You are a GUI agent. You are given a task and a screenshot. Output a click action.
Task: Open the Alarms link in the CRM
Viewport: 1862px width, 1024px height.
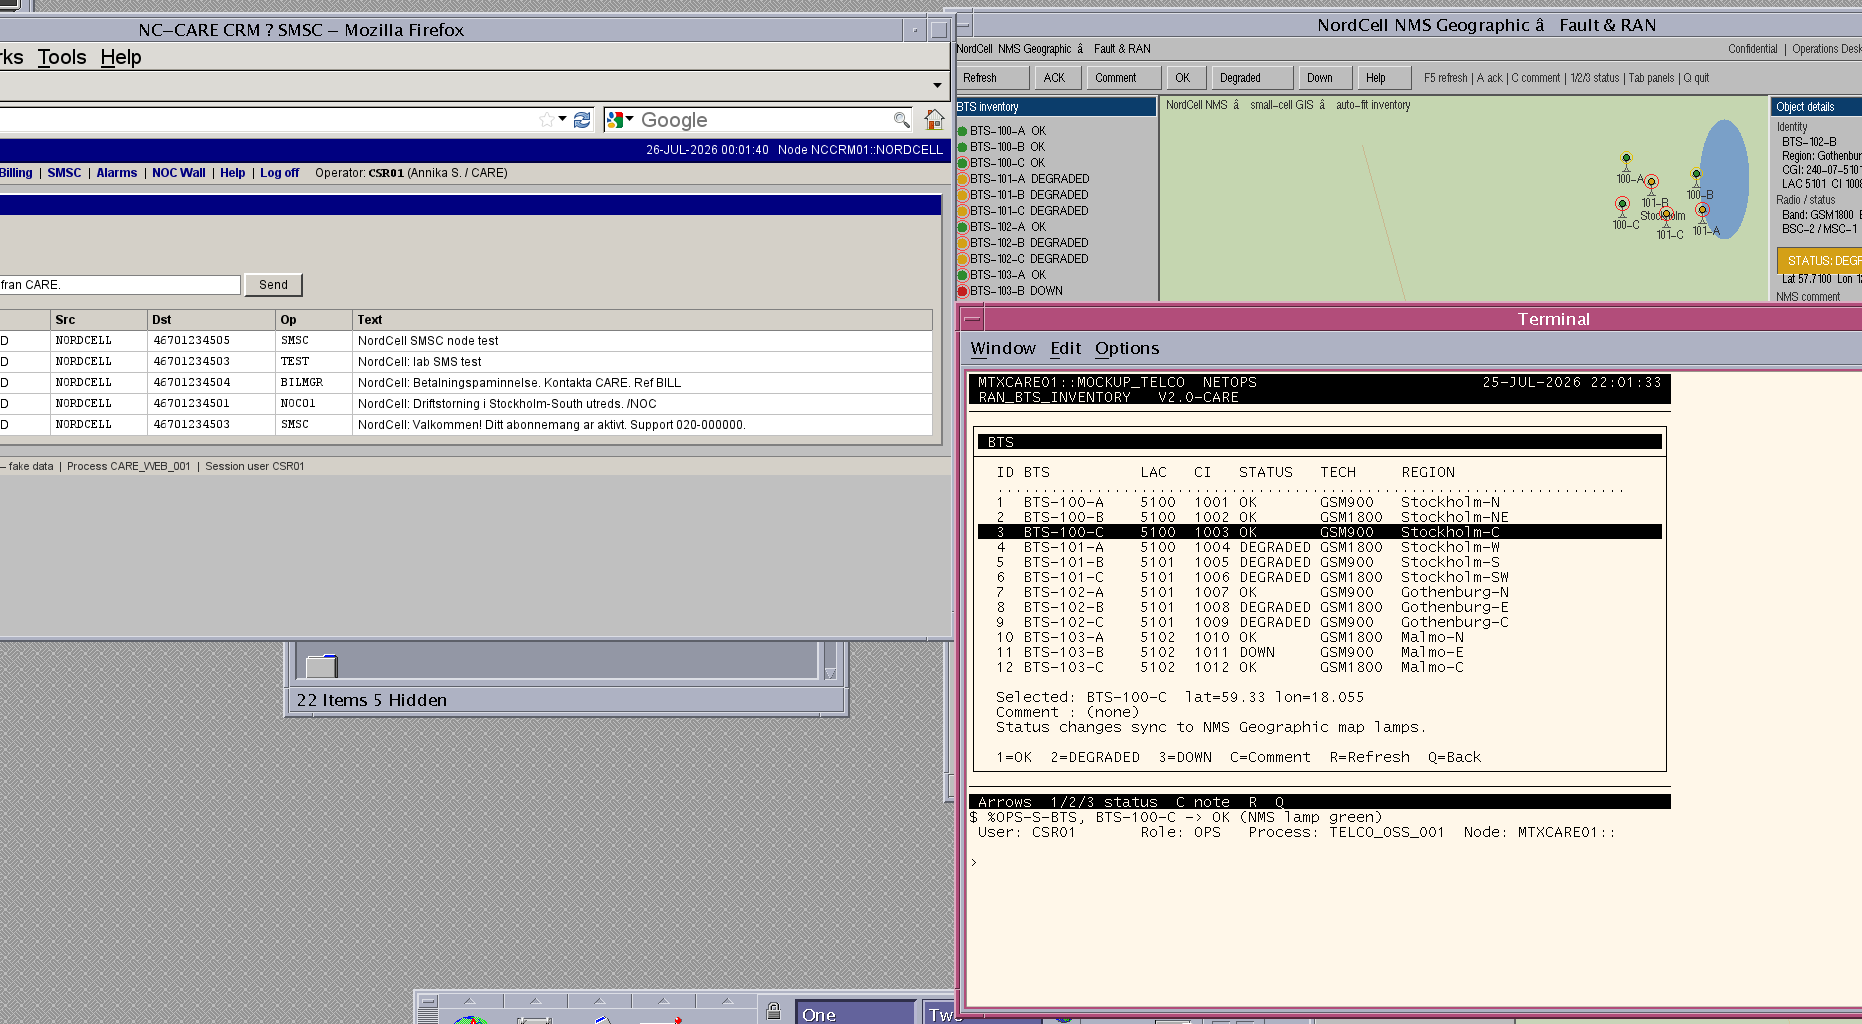(116, 173)
